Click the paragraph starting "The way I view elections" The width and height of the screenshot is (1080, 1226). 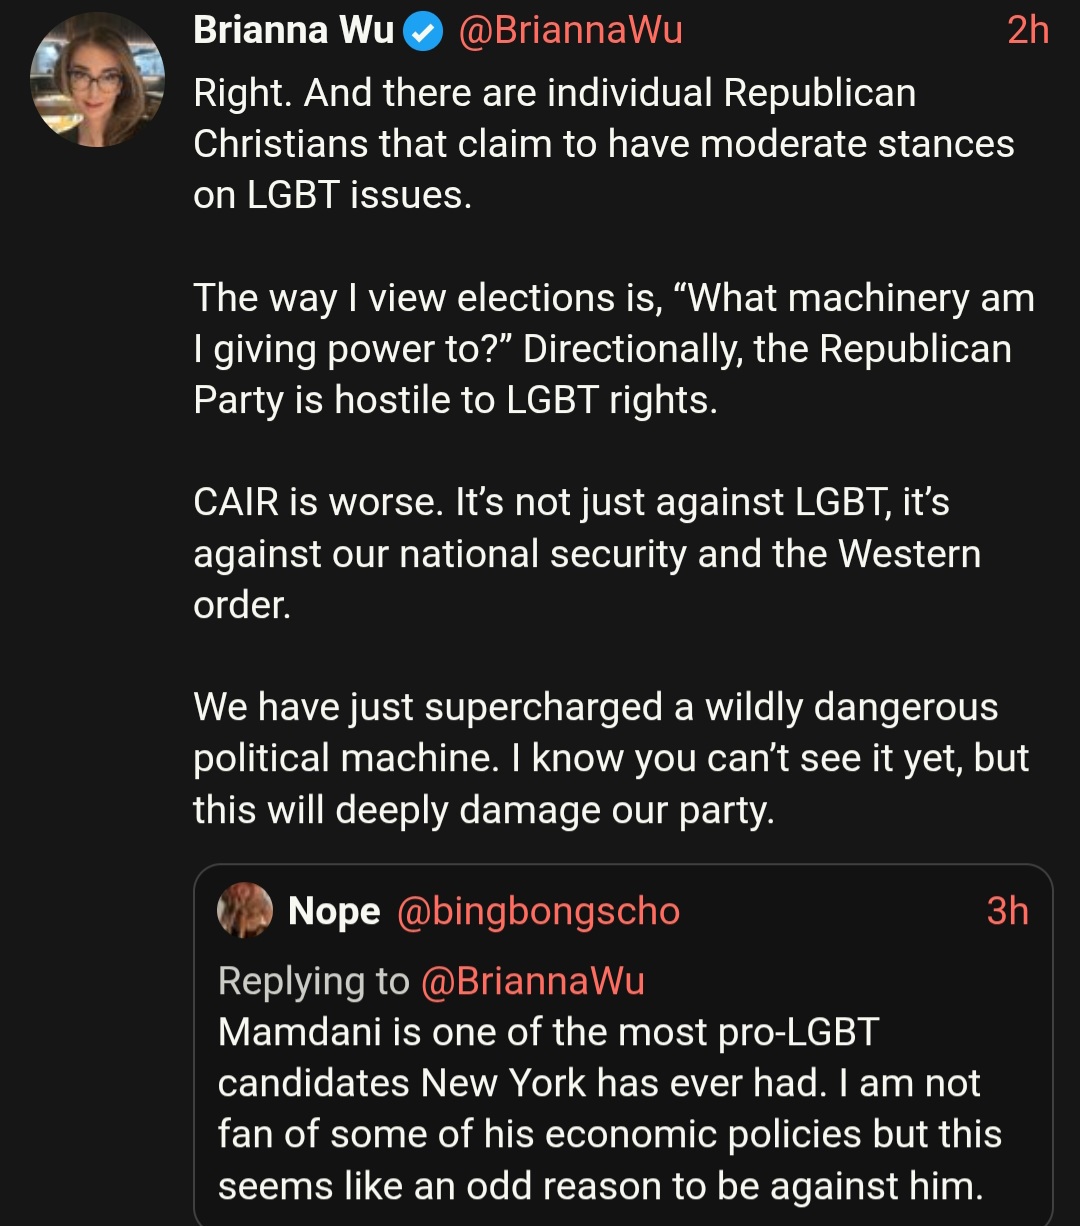(x=612, y=349)
